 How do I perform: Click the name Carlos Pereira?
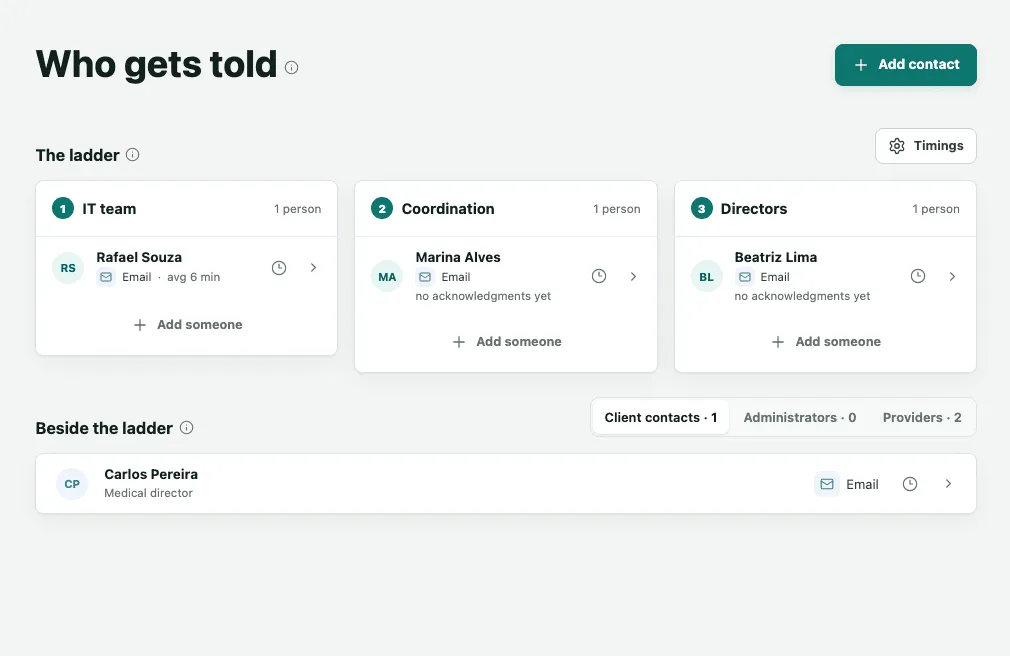click(x=151, y=474)
